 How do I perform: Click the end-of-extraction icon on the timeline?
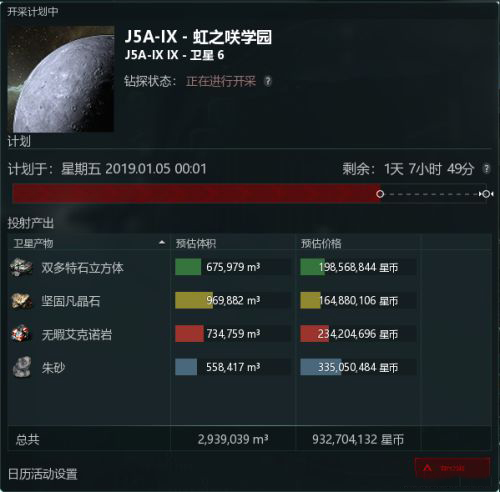[x=486, y=194]
